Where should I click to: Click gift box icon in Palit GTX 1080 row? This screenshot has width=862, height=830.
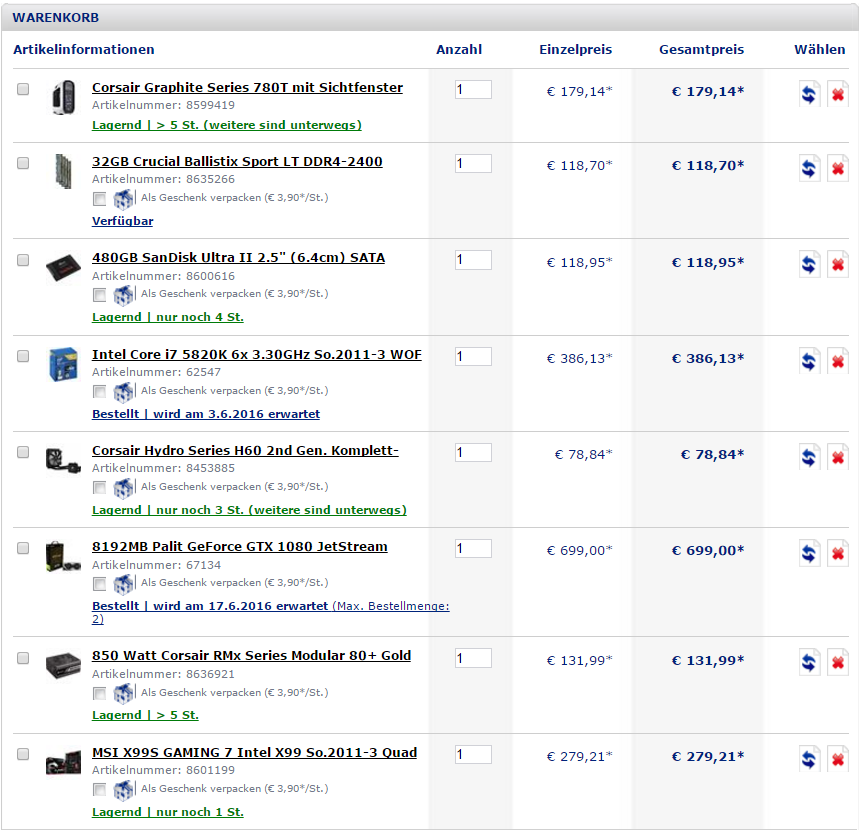(124, 584)
